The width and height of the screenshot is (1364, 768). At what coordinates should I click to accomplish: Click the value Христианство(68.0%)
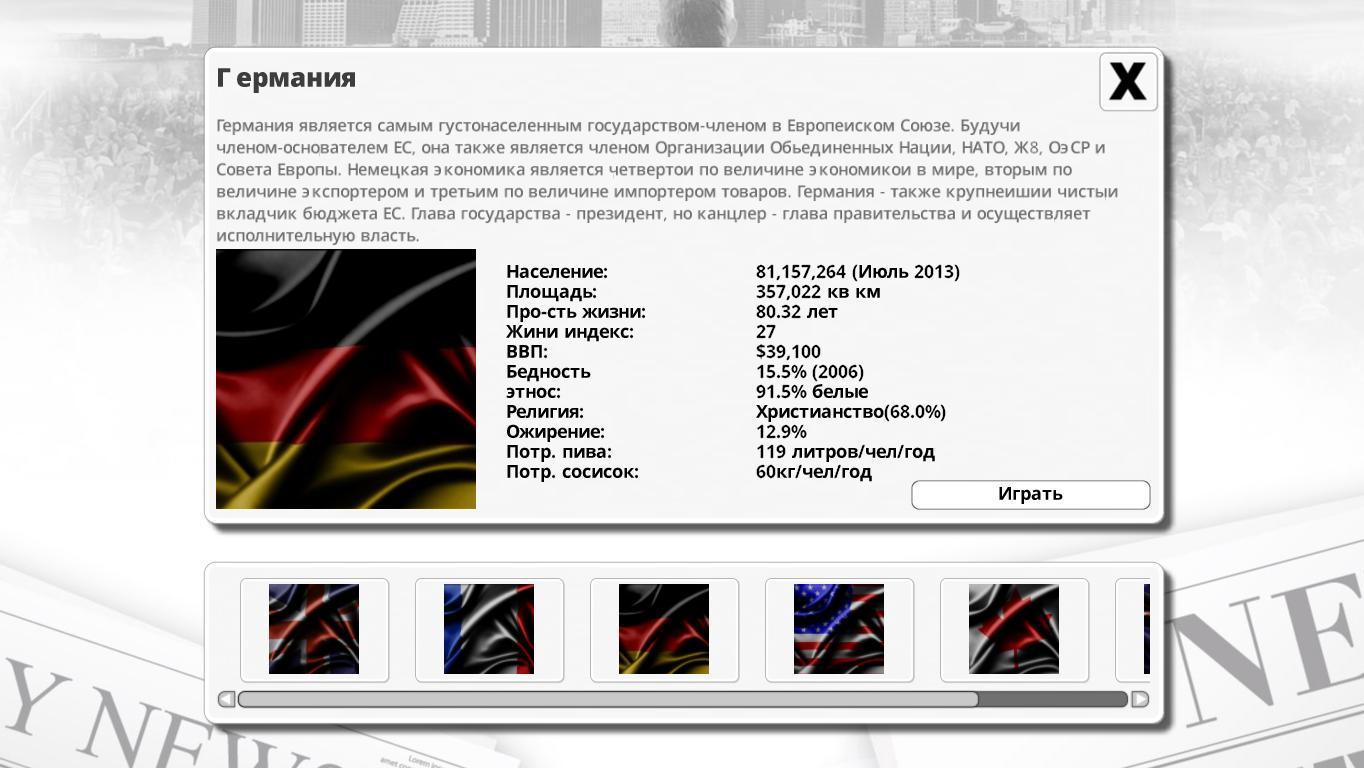tap(851, 412)
